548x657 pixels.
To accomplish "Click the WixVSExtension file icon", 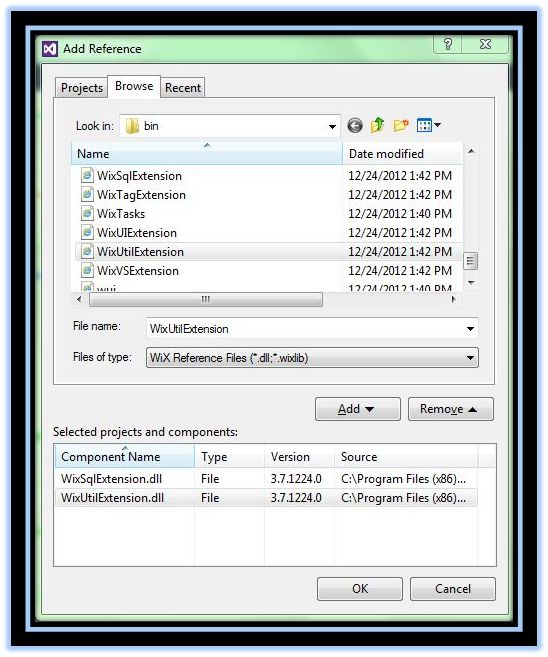I will 87,270.
